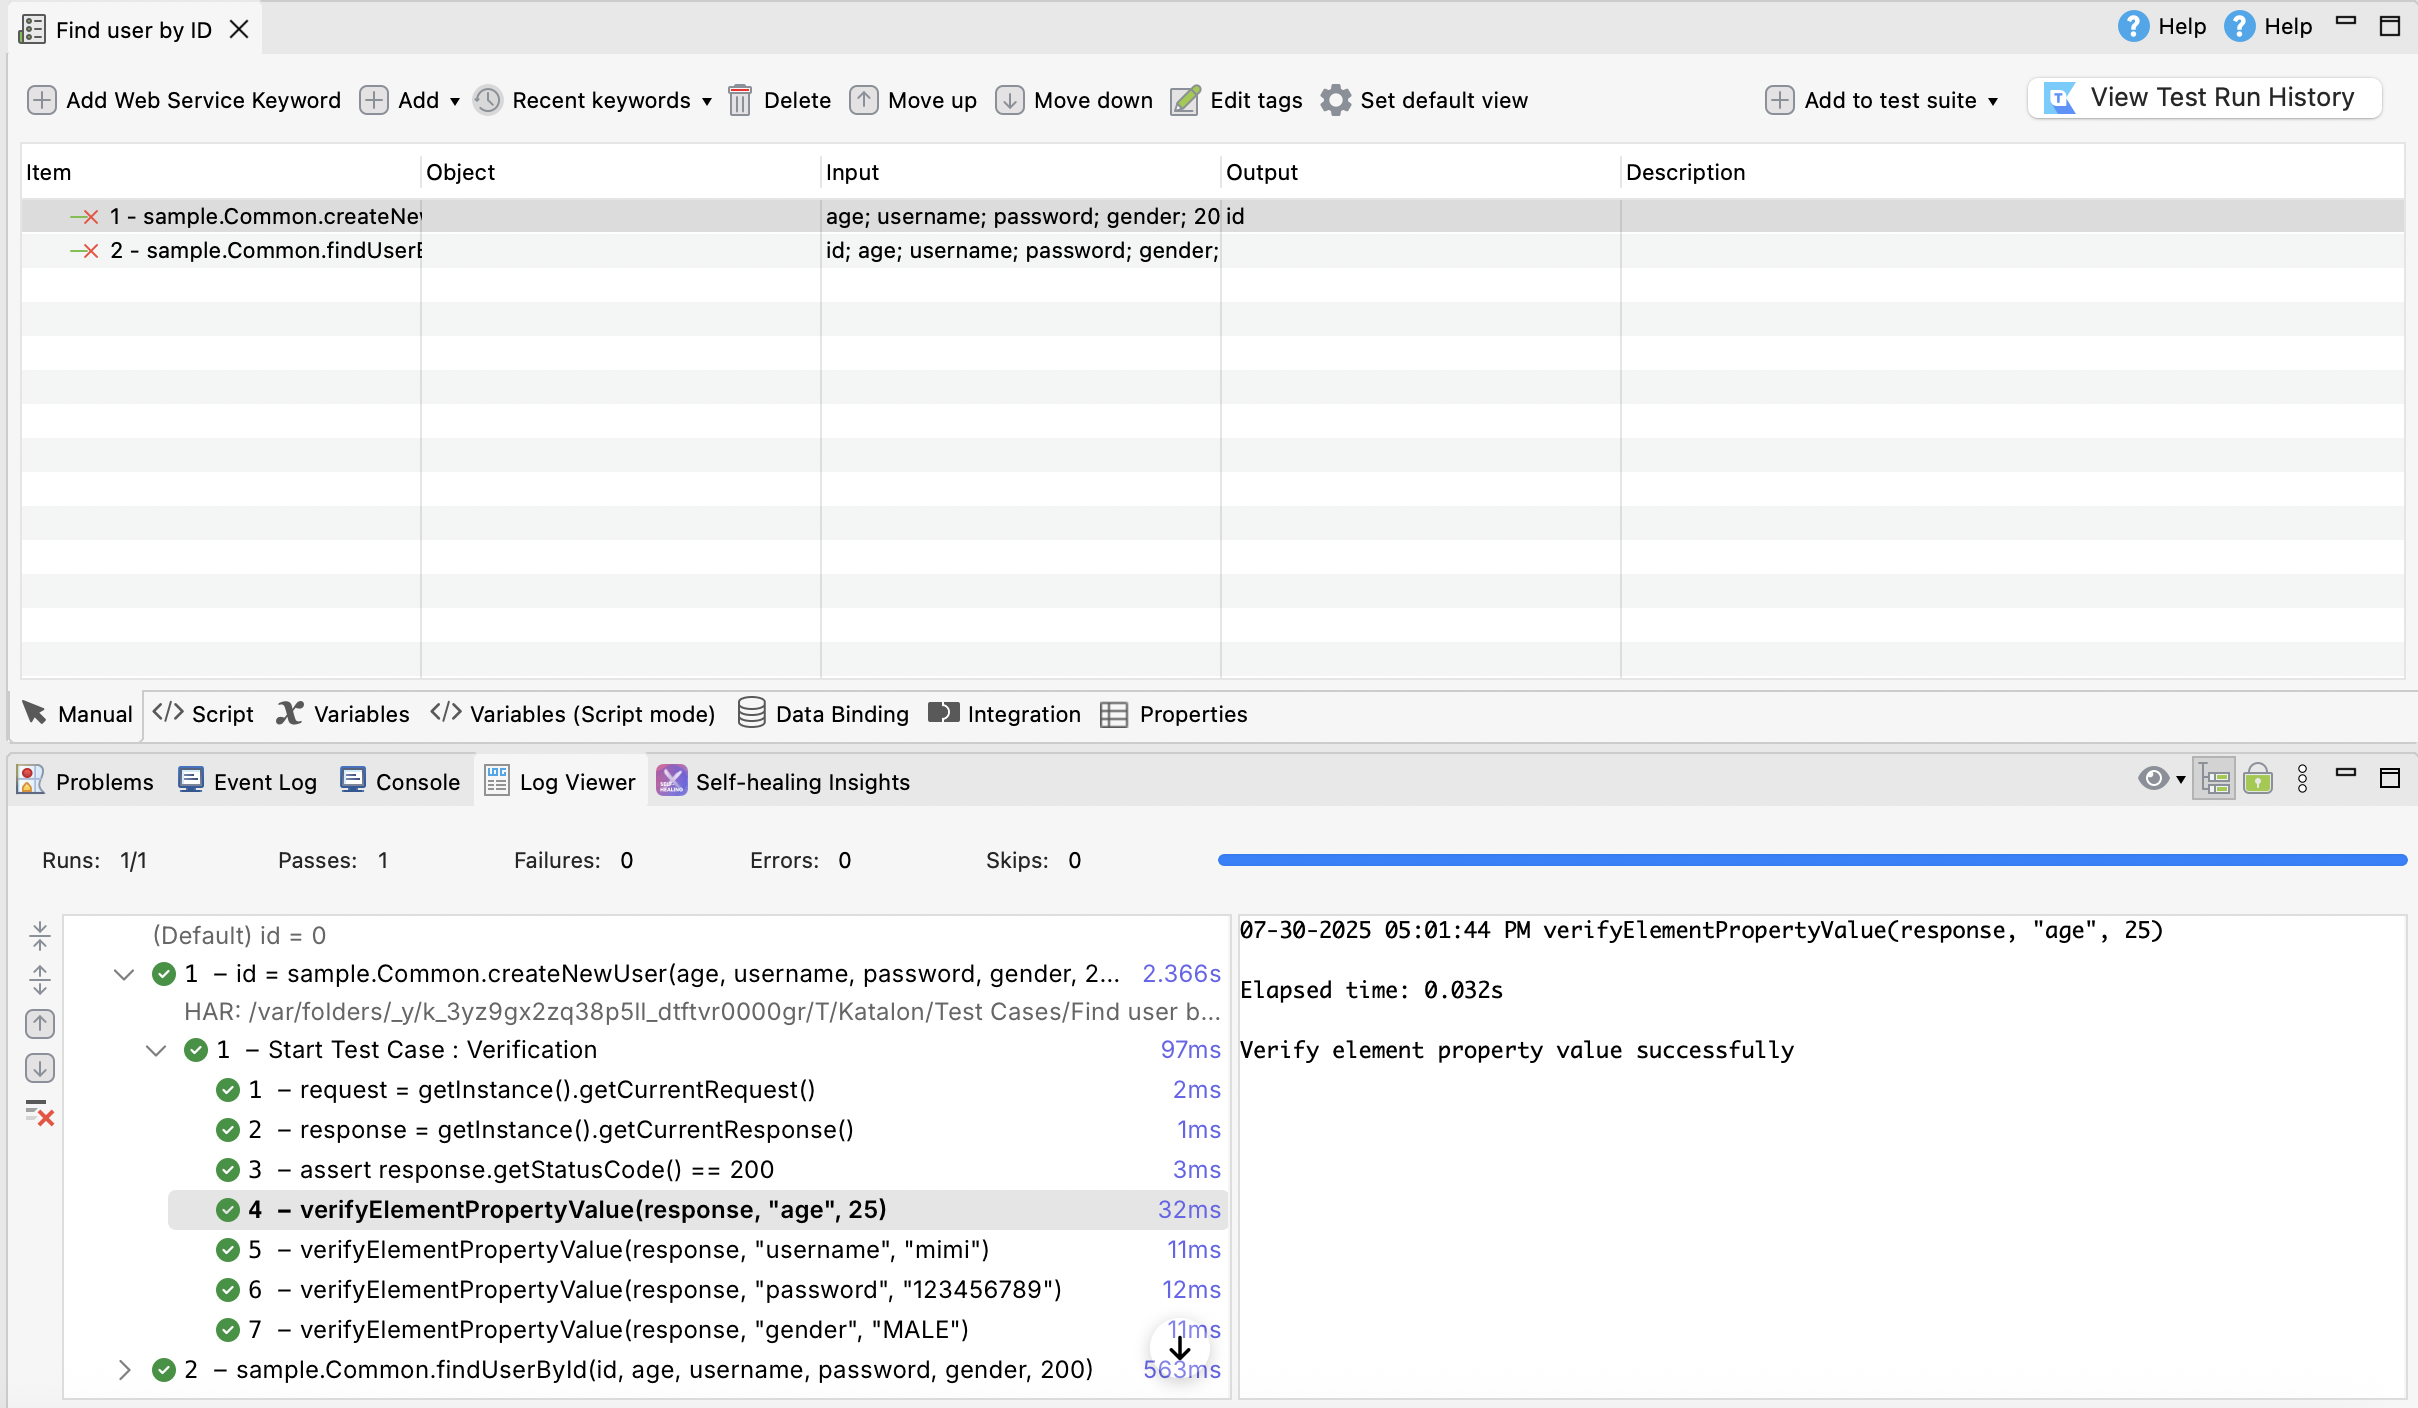The height and width of the screenshot is (1408, 2418).
Task: Click the Failures: 0 counter
Action: (x=573, y=860)
